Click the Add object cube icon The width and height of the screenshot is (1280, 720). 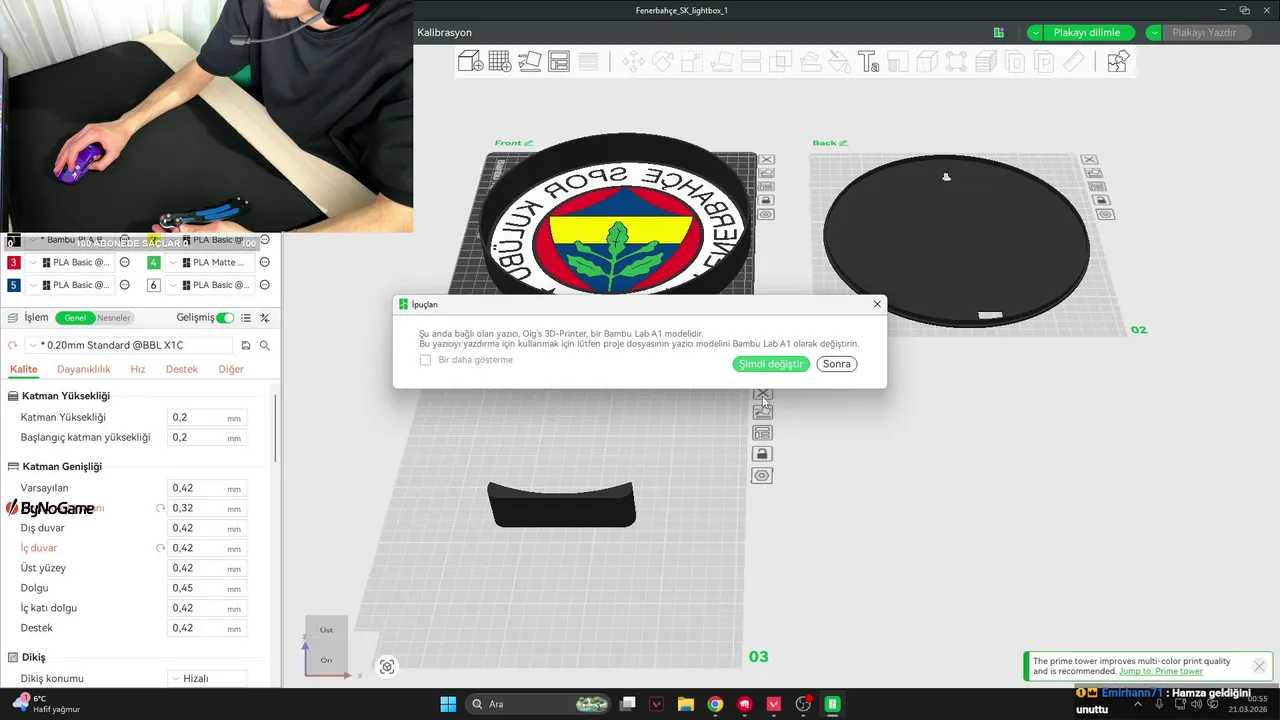tap(471, 62)
